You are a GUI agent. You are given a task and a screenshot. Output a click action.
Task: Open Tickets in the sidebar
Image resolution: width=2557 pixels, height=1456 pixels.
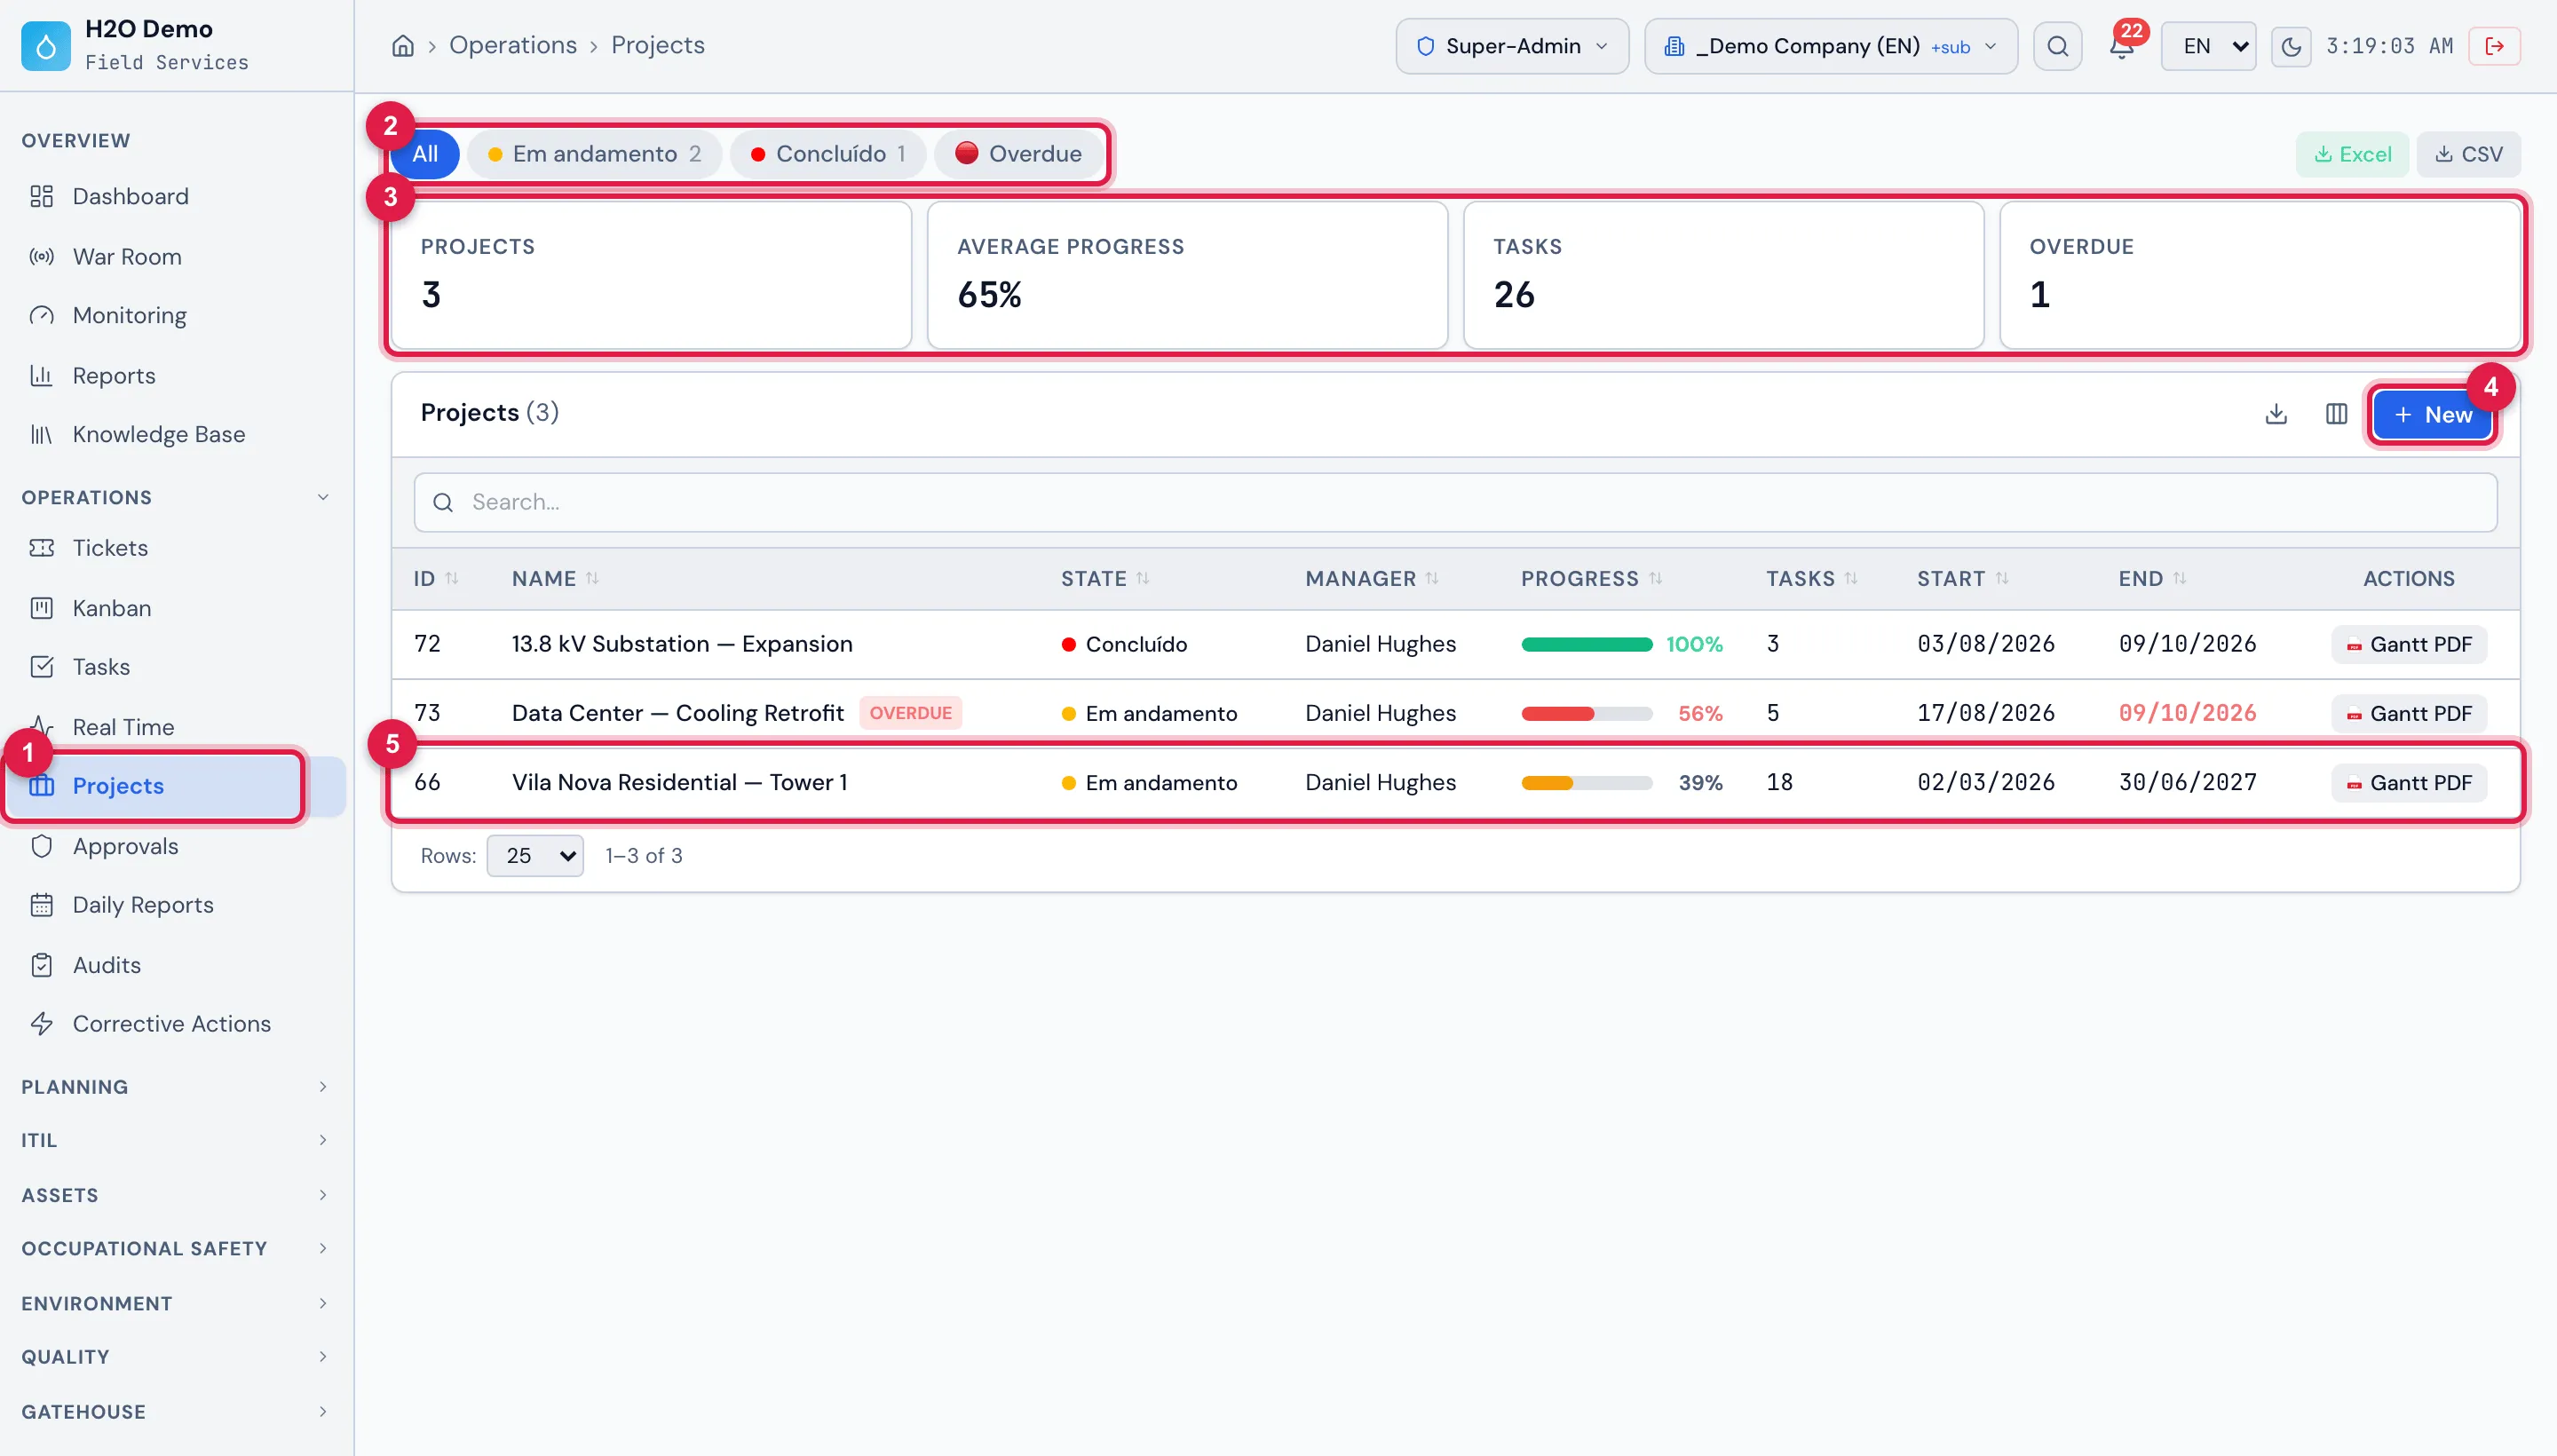pos(110,548)
